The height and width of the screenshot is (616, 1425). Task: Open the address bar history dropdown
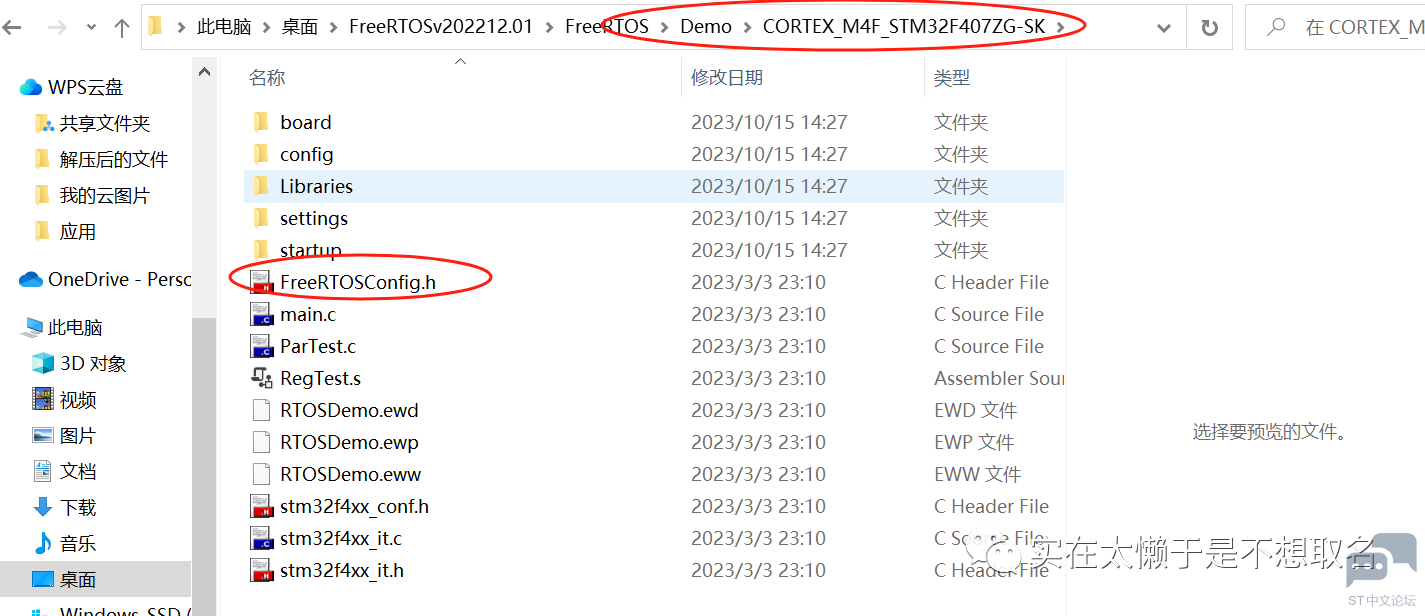pos(1163,28)
